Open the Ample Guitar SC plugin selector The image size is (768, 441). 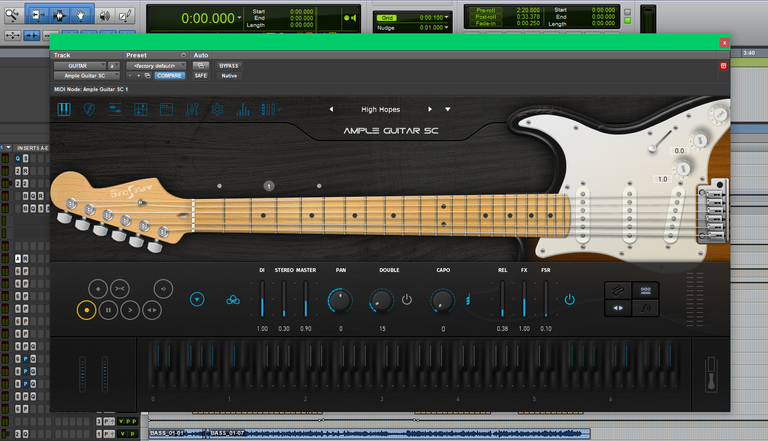coord(87,75)
